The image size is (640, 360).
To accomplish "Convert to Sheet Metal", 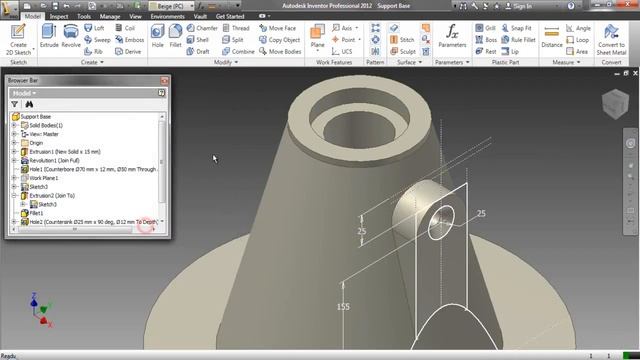I will coord(611,40).
